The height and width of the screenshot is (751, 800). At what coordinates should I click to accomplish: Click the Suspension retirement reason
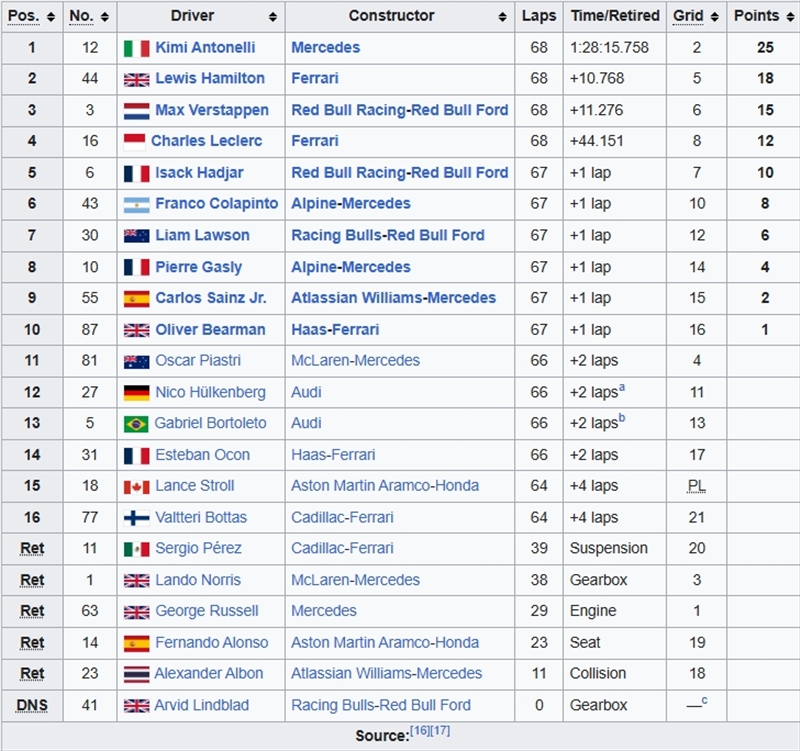coord(609,548)
